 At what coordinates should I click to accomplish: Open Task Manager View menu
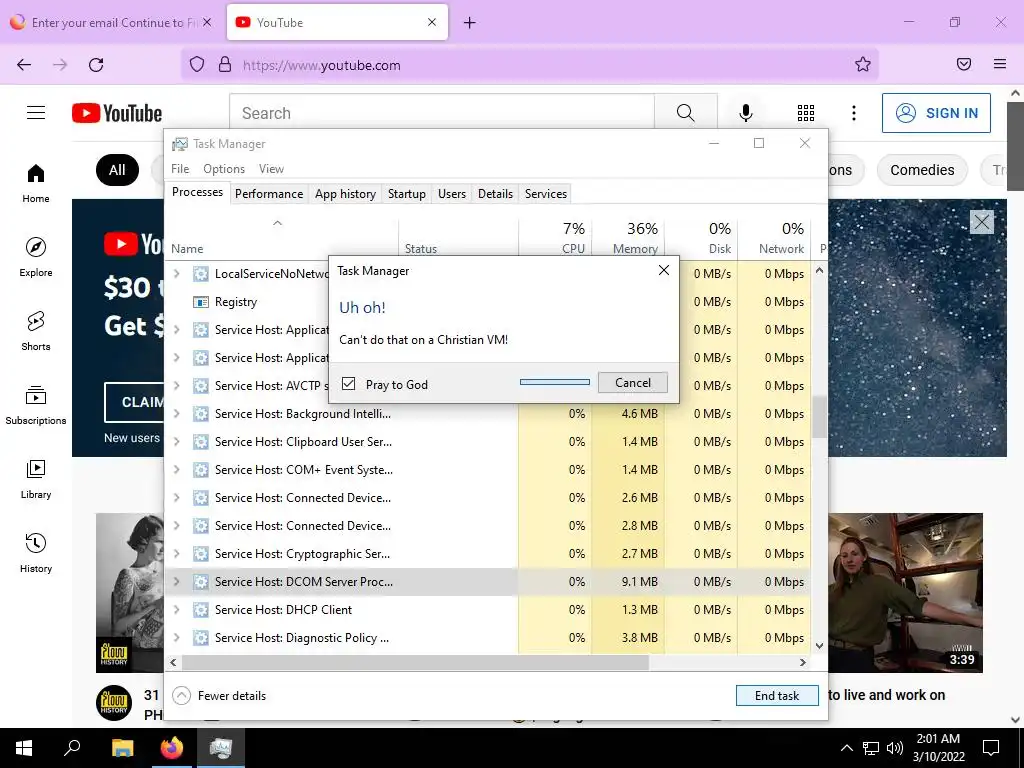point(271,168)
